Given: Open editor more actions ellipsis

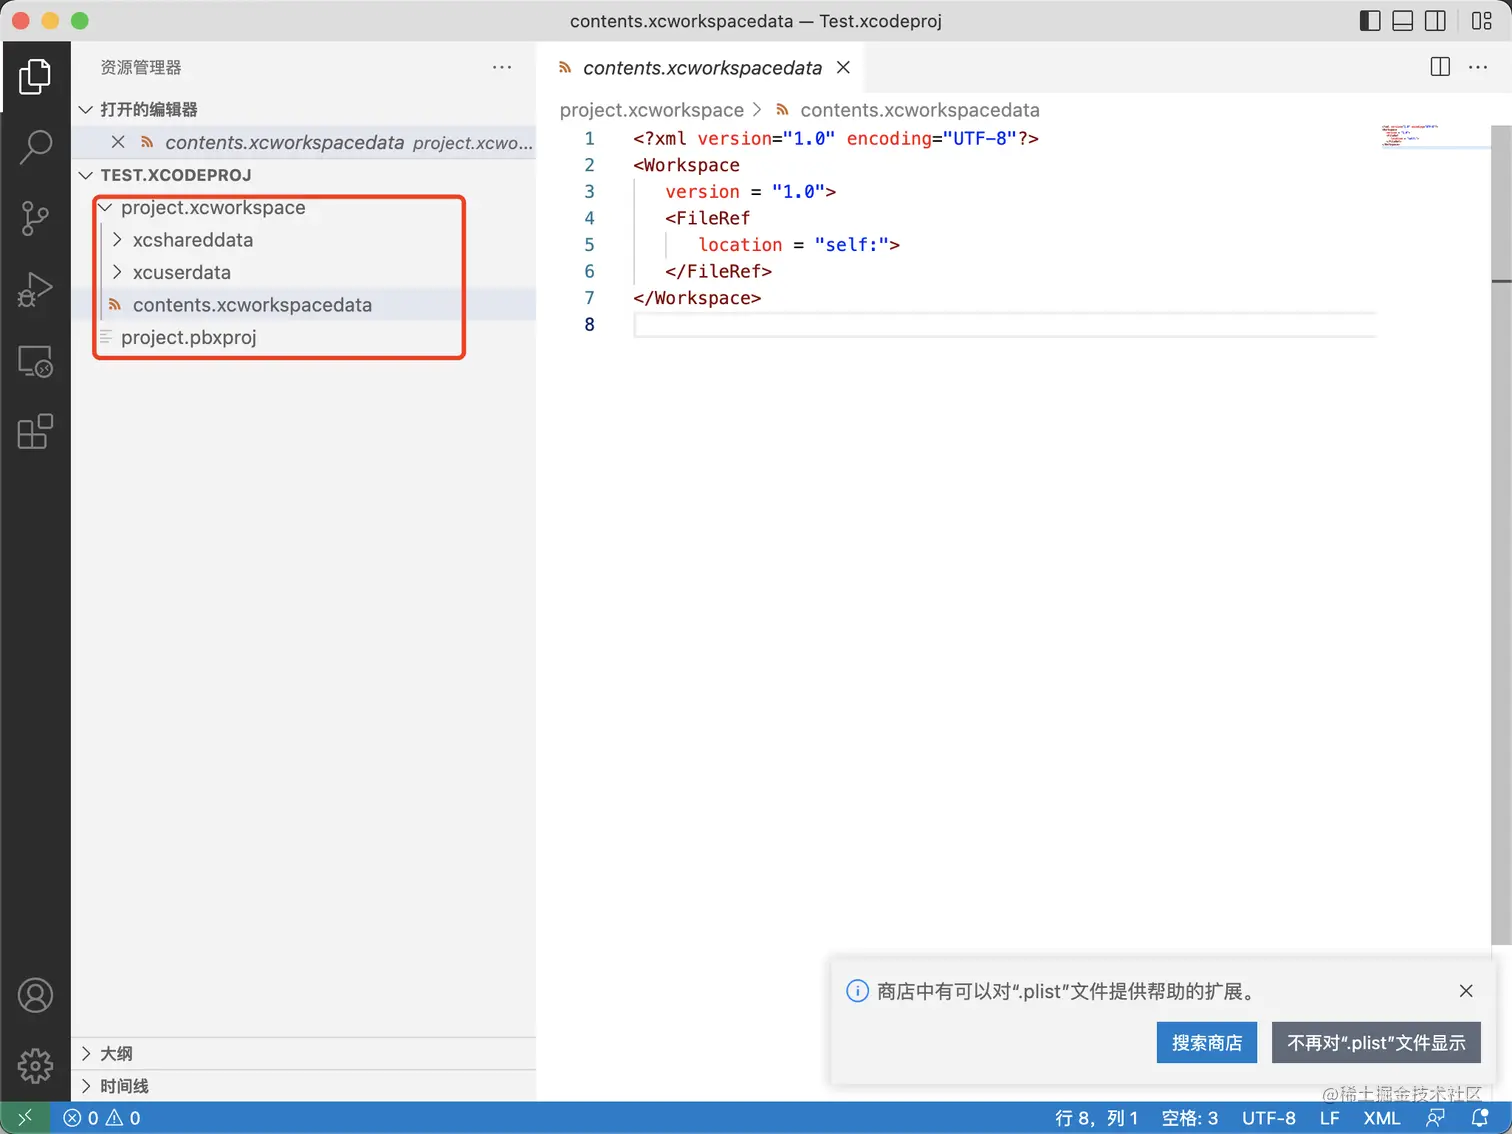Looking at the screenshot, I should [x=1478, y=67].
